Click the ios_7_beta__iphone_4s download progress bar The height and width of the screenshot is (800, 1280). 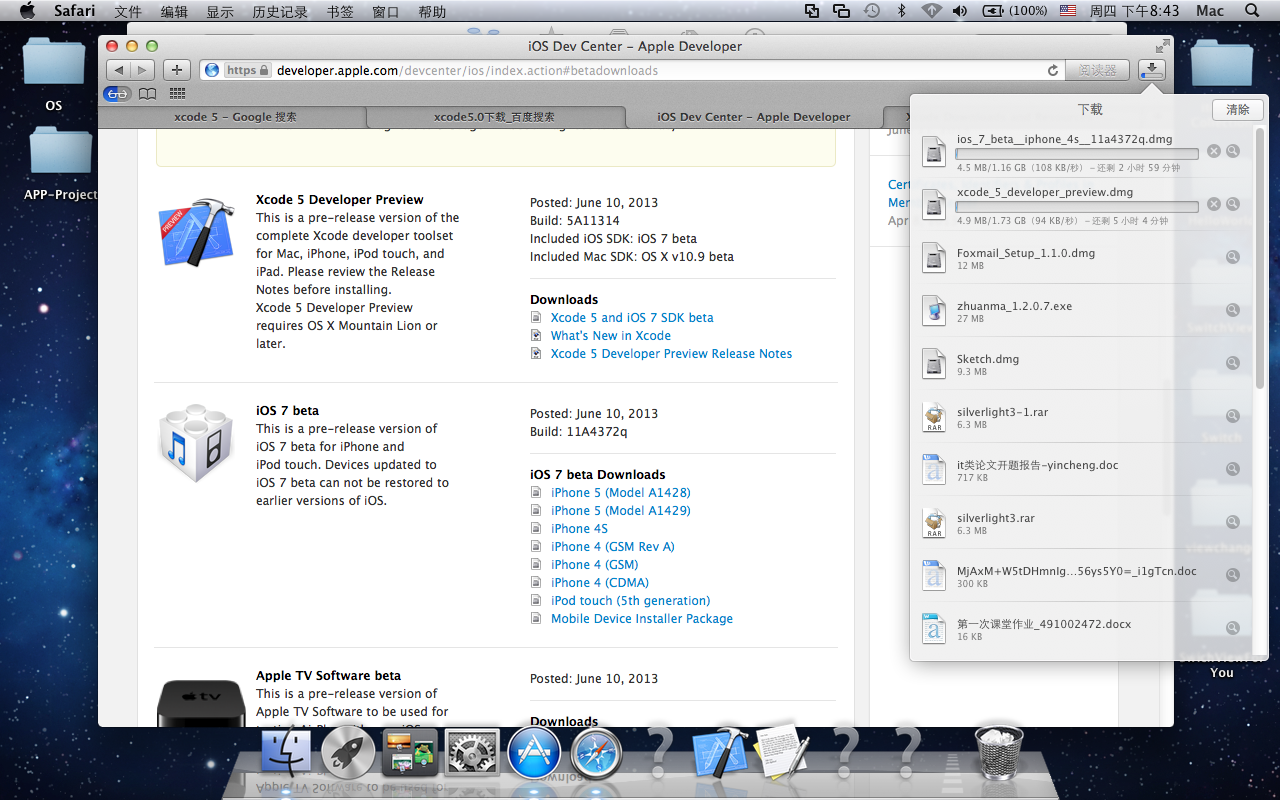click(1077, 154)
